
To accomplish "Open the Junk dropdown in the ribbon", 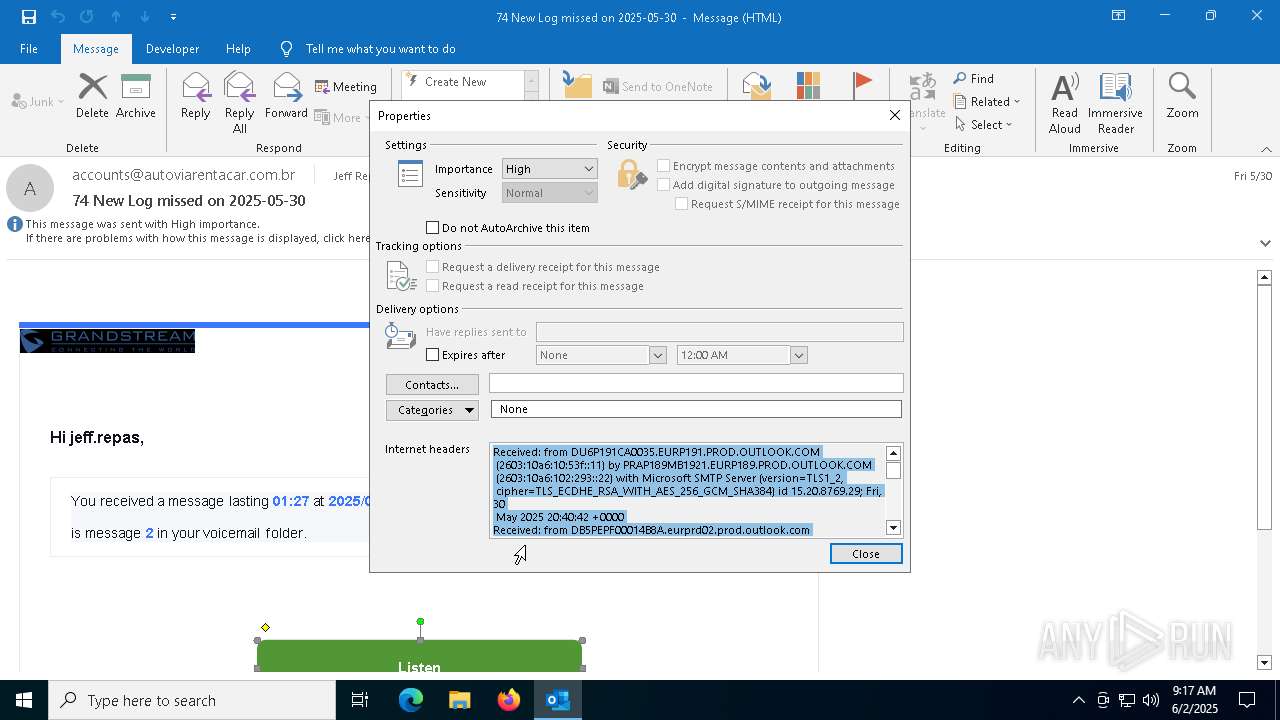I will [x=38, y=101].
